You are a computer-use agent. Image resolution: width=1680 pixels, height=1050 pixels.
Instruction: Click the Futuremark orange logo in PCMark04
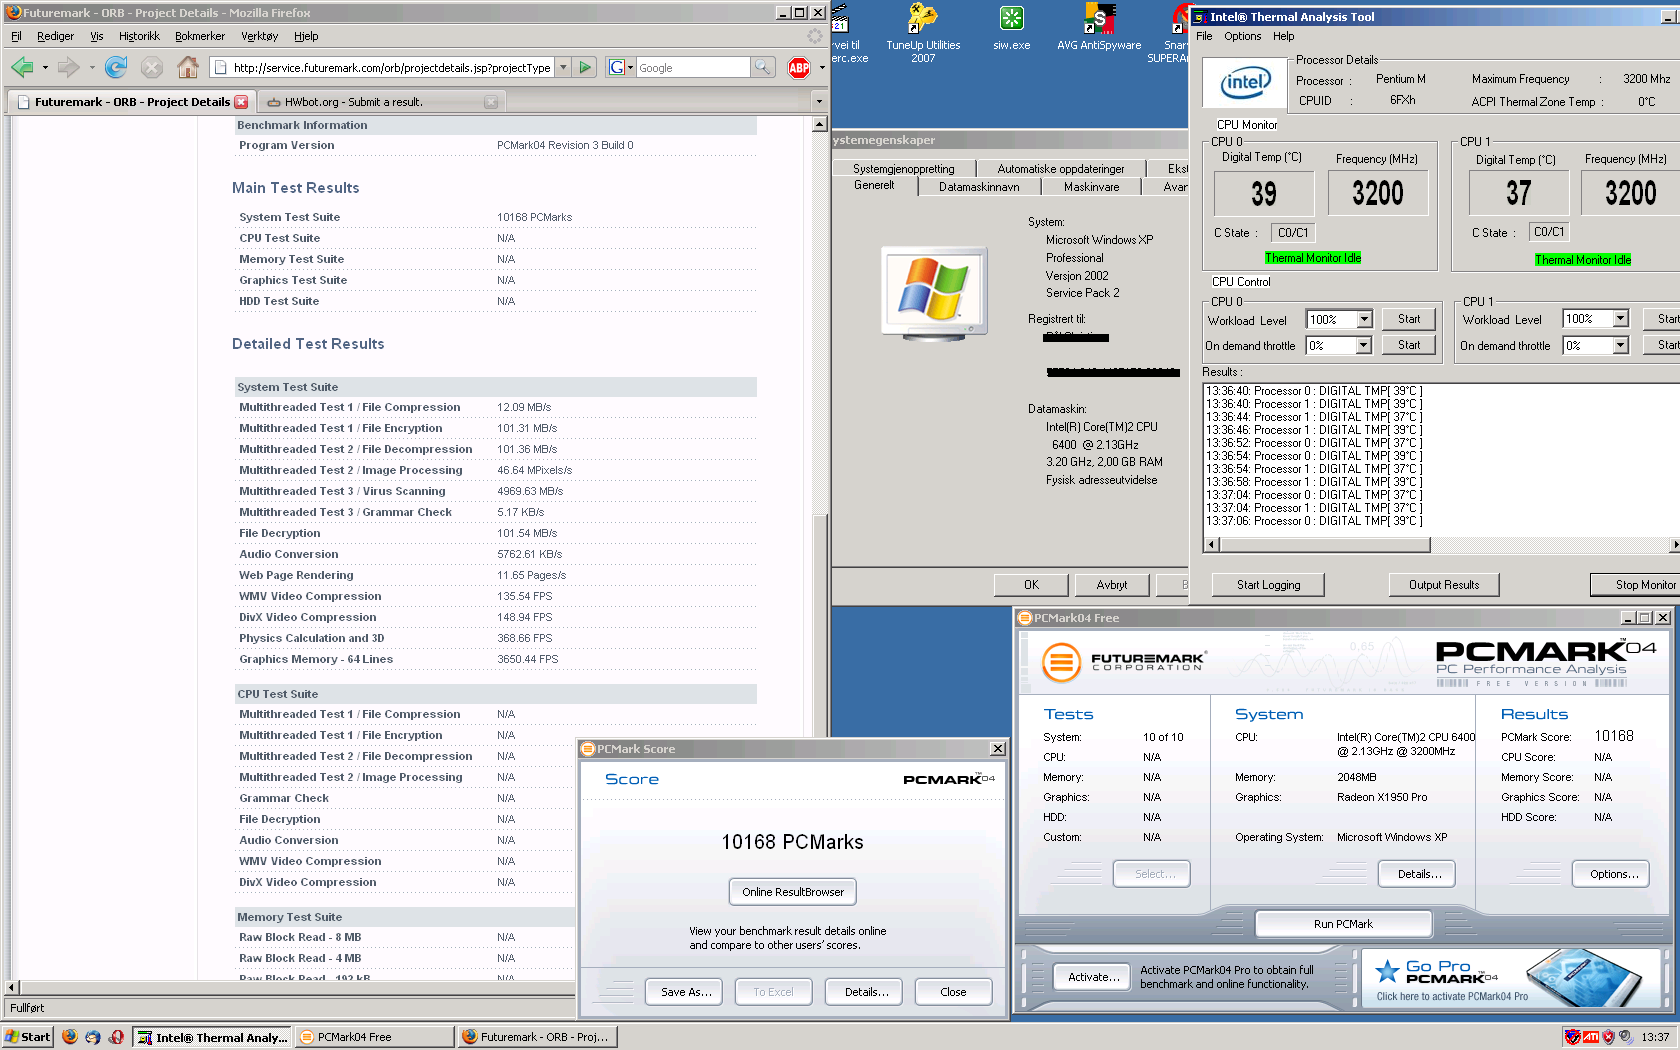tap(1062, 662)
